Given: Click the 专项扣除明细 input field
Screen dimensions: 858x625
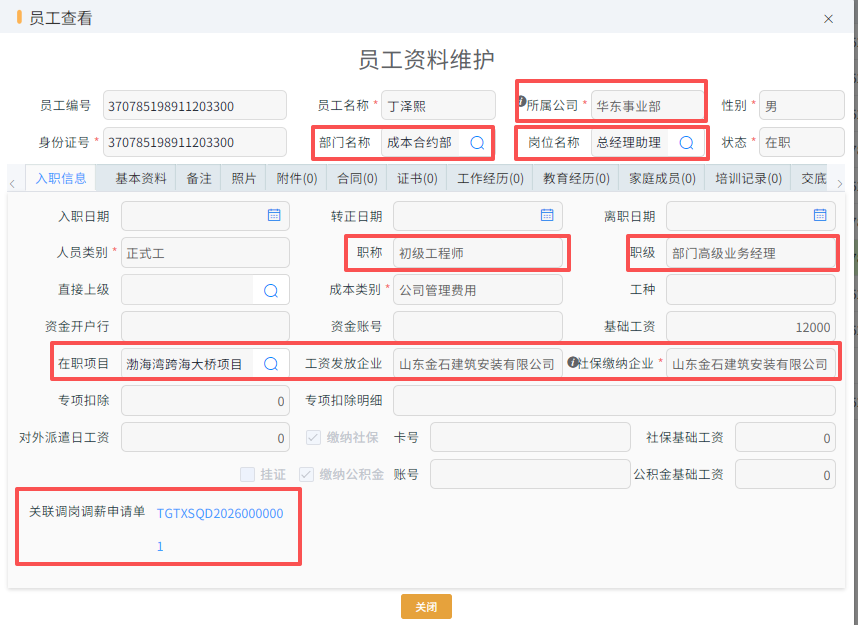Looking at the screenshot, I should coord(614,401).
